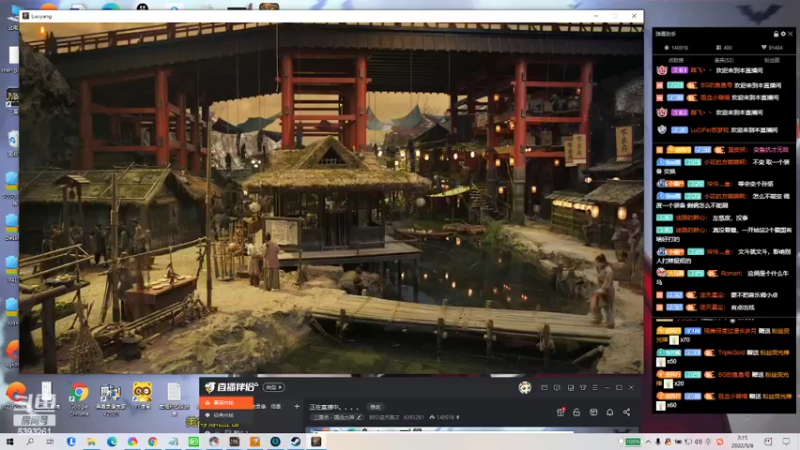Screen dimensions: 800x450
Task: Click room number 6393261 in companion status line
Action: point(413,417)
